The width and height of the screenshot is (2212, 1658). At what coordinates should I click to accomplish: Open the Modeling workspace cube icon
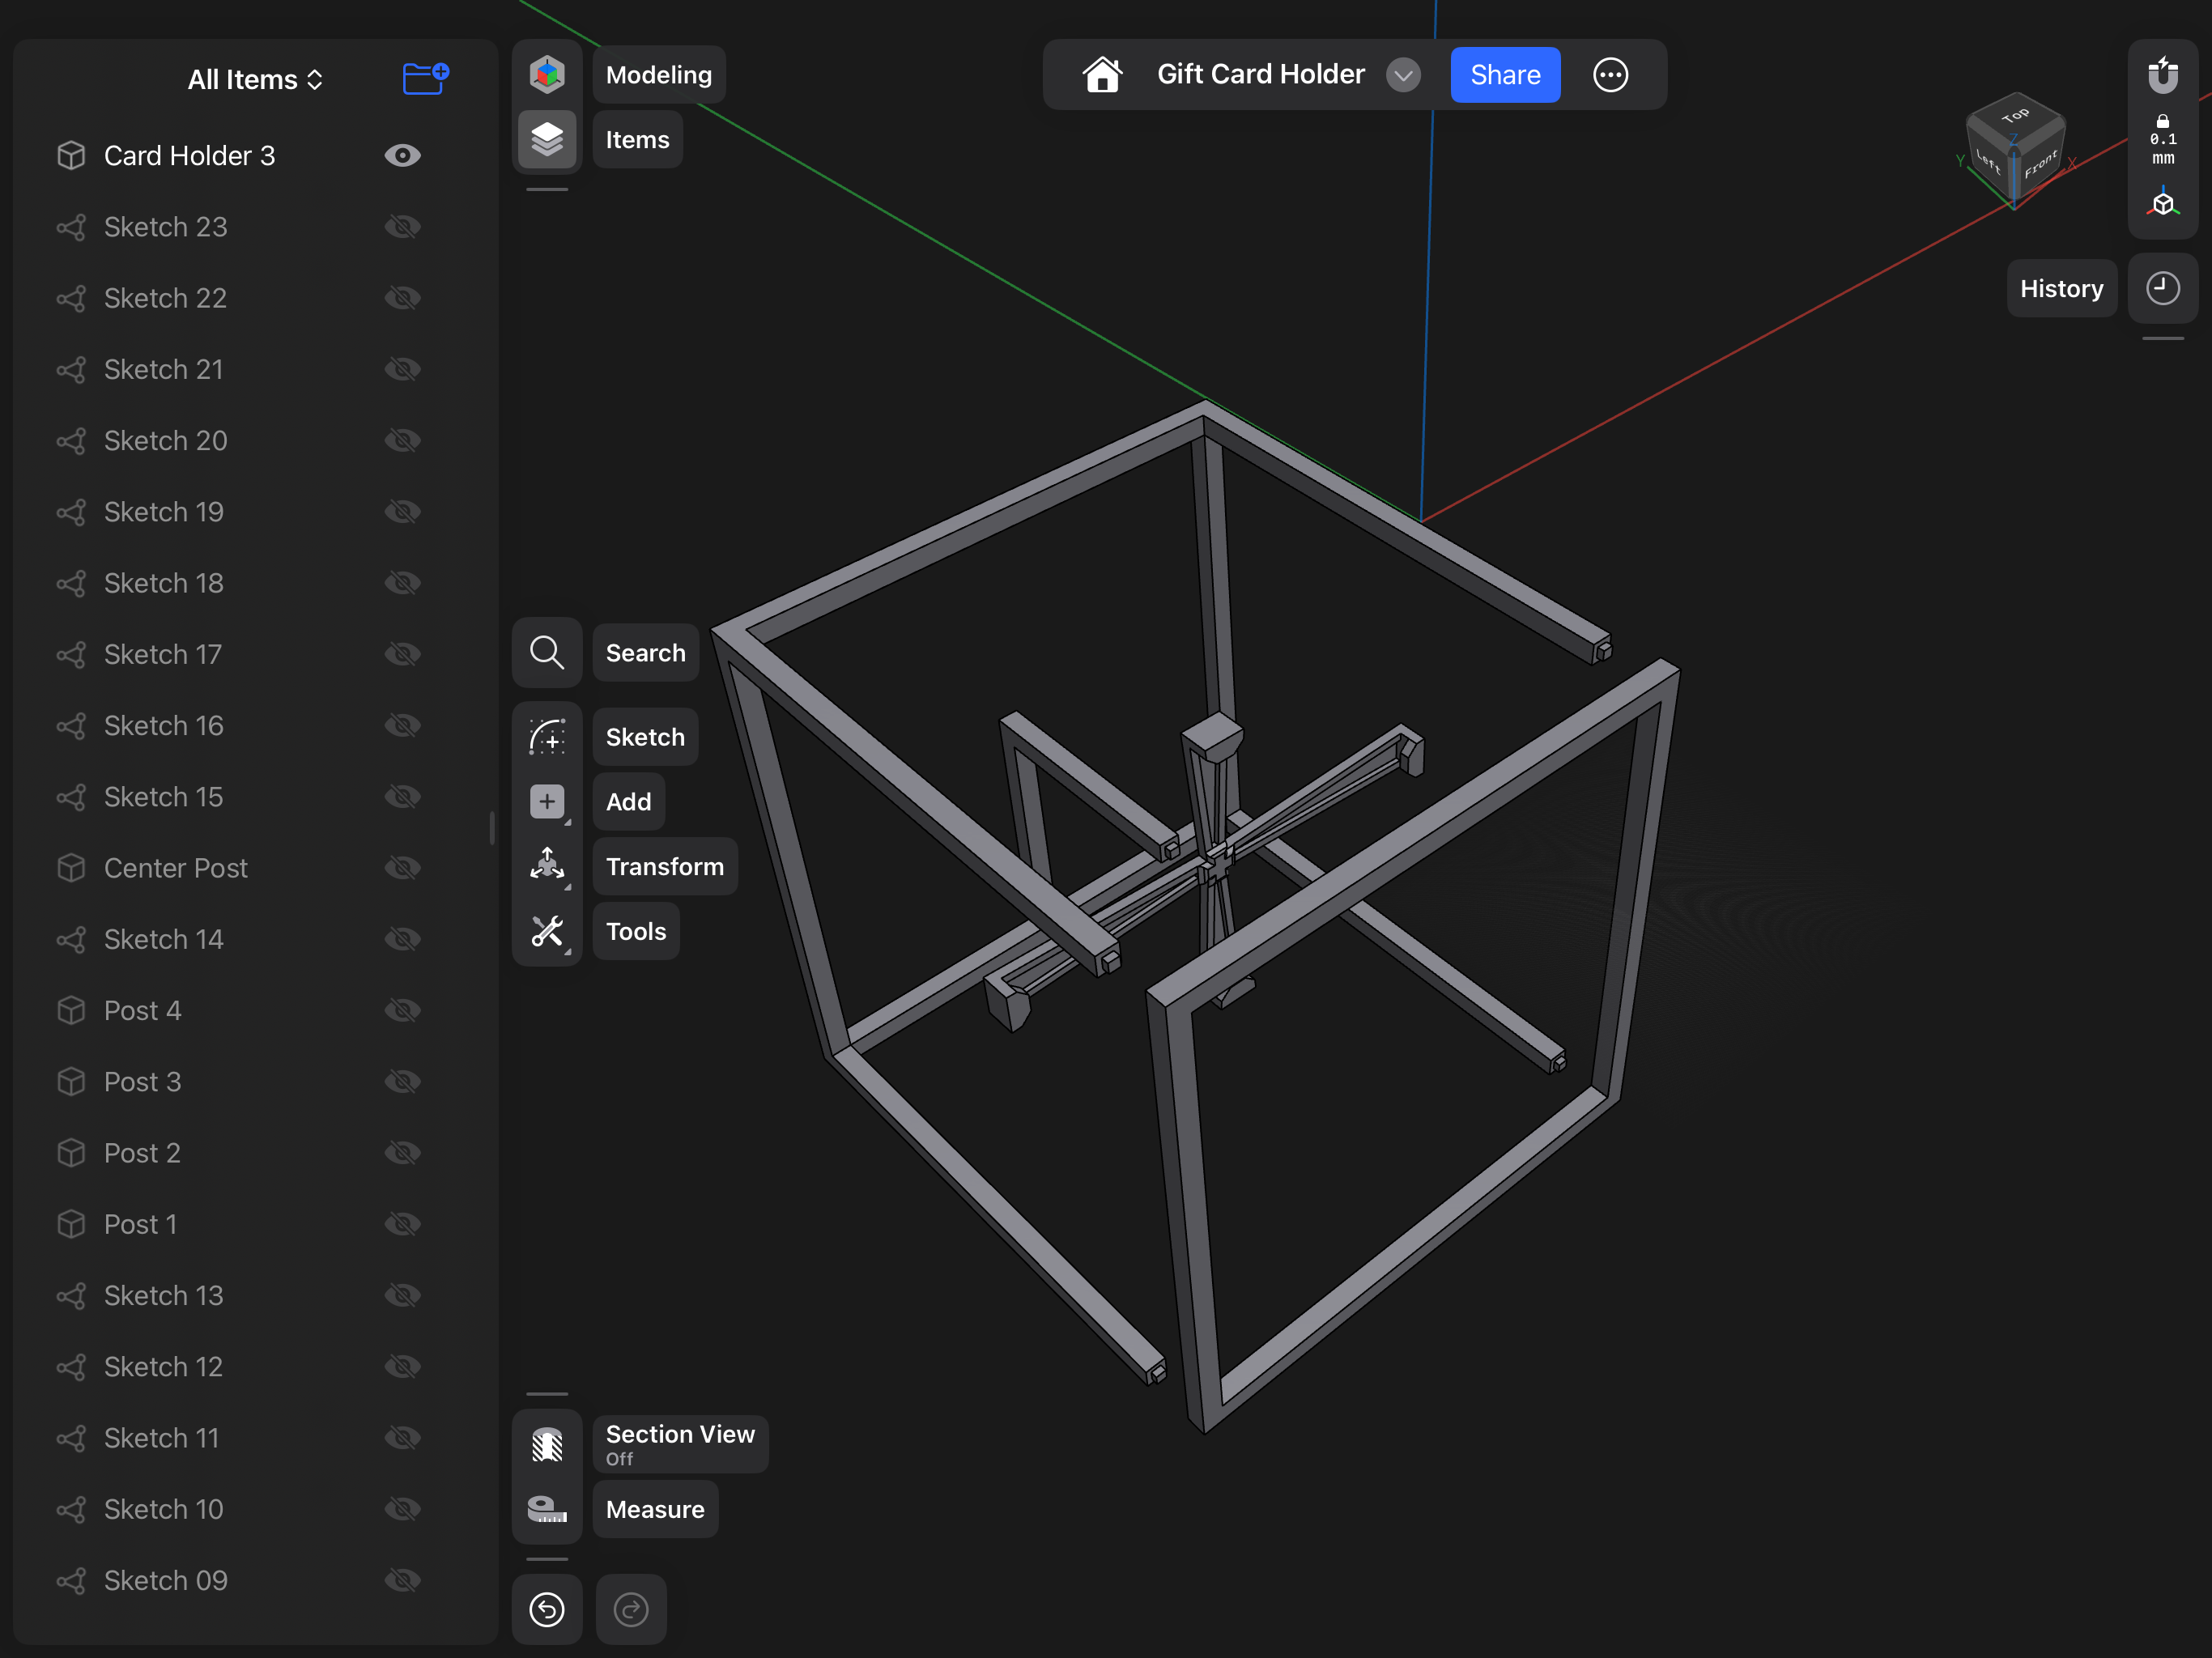pos(547,75)
